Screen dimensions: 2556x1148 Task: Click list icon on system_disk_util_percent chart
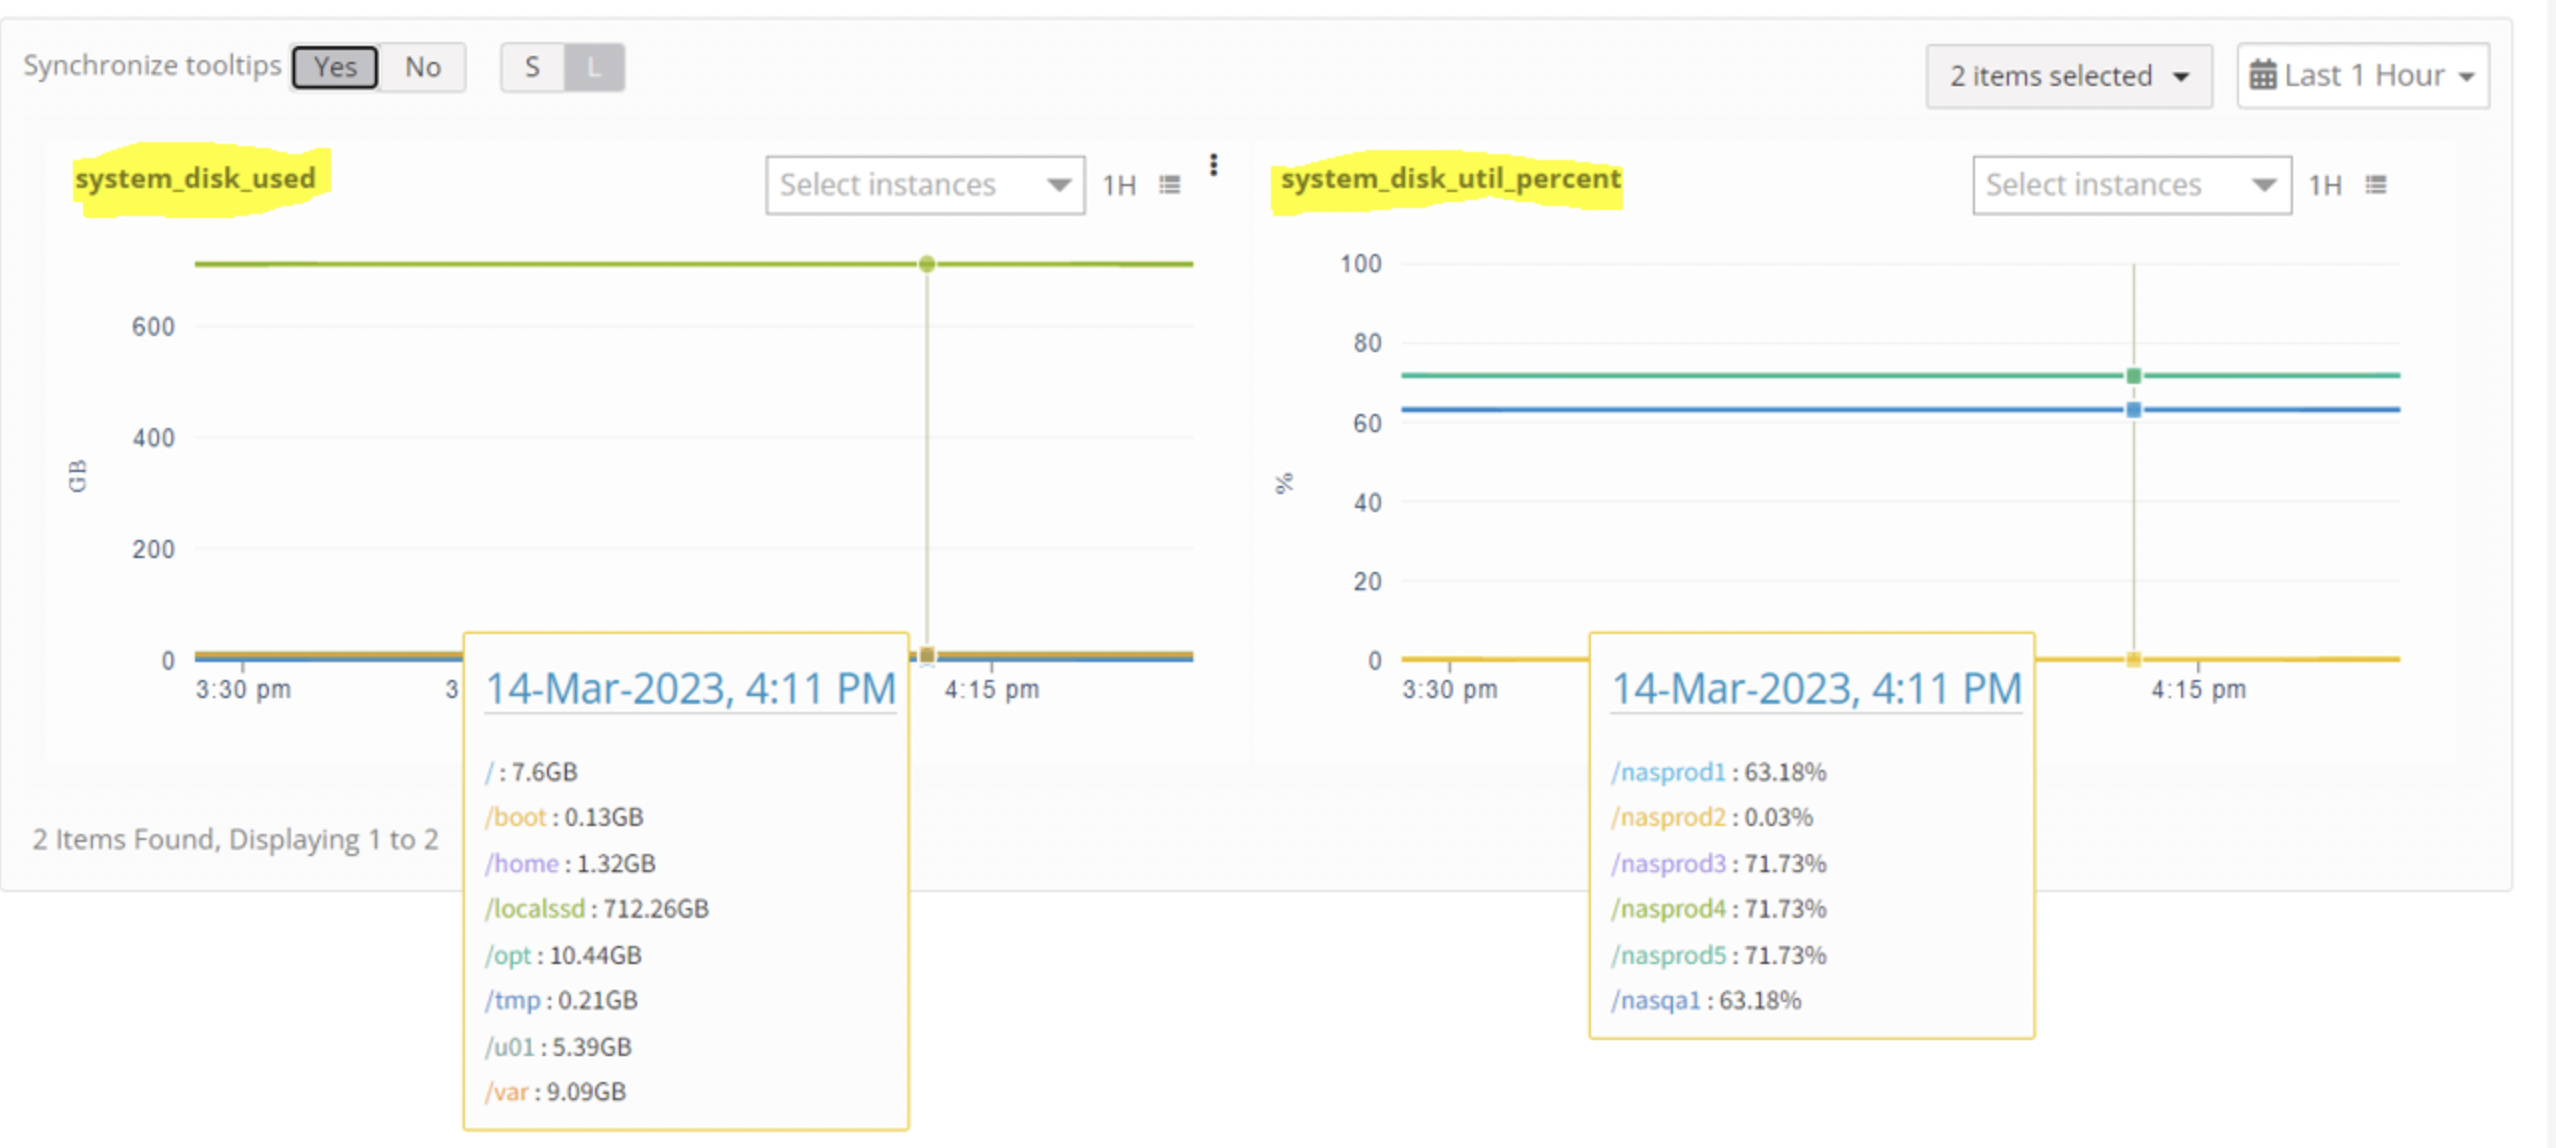coord(2376,185)
